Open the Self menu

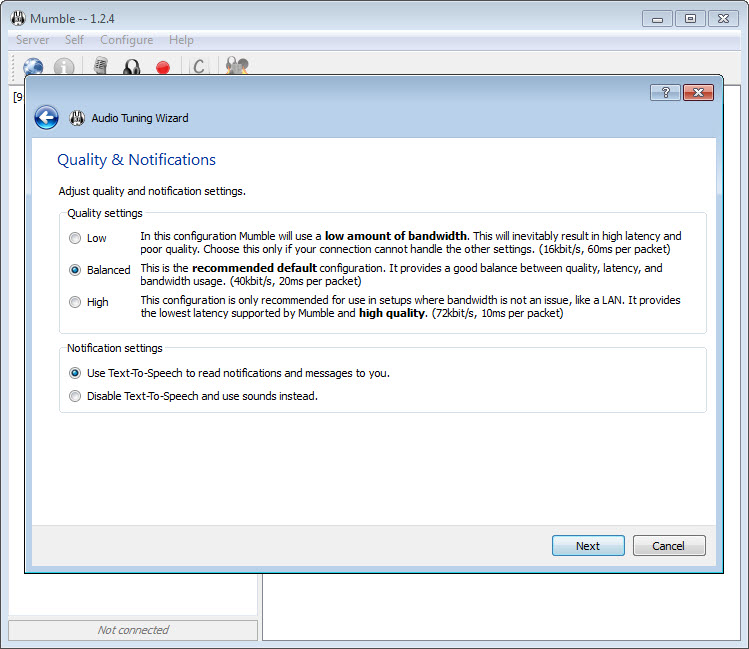point(74,40)
